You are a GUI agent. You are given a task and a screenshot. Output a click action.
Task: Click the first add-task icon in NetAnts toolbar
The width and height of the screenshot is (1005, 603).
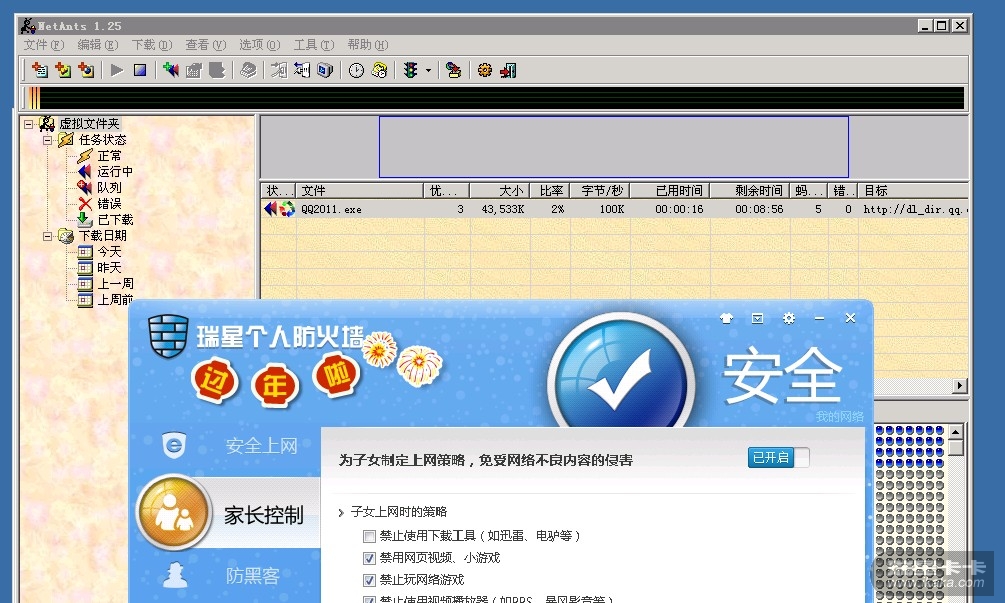coord(40,70)
